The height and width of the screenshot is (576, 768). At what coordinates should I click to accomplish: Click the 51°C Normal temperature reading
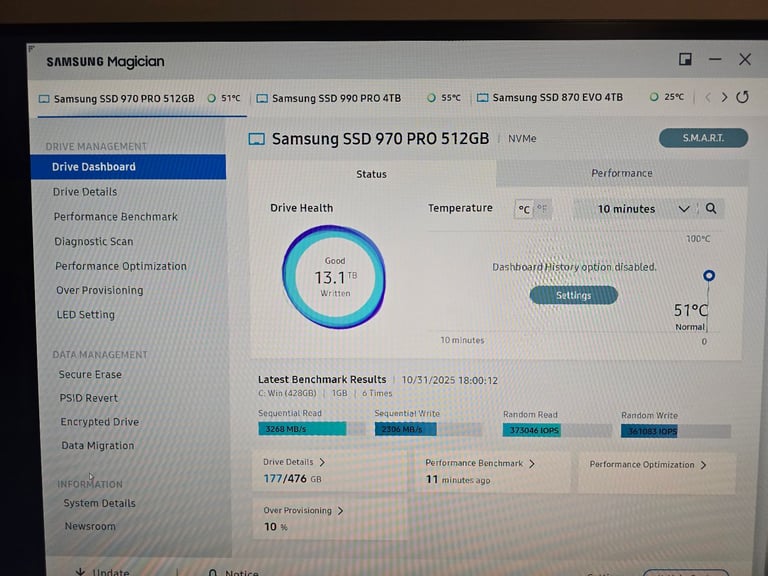[690, 316]
